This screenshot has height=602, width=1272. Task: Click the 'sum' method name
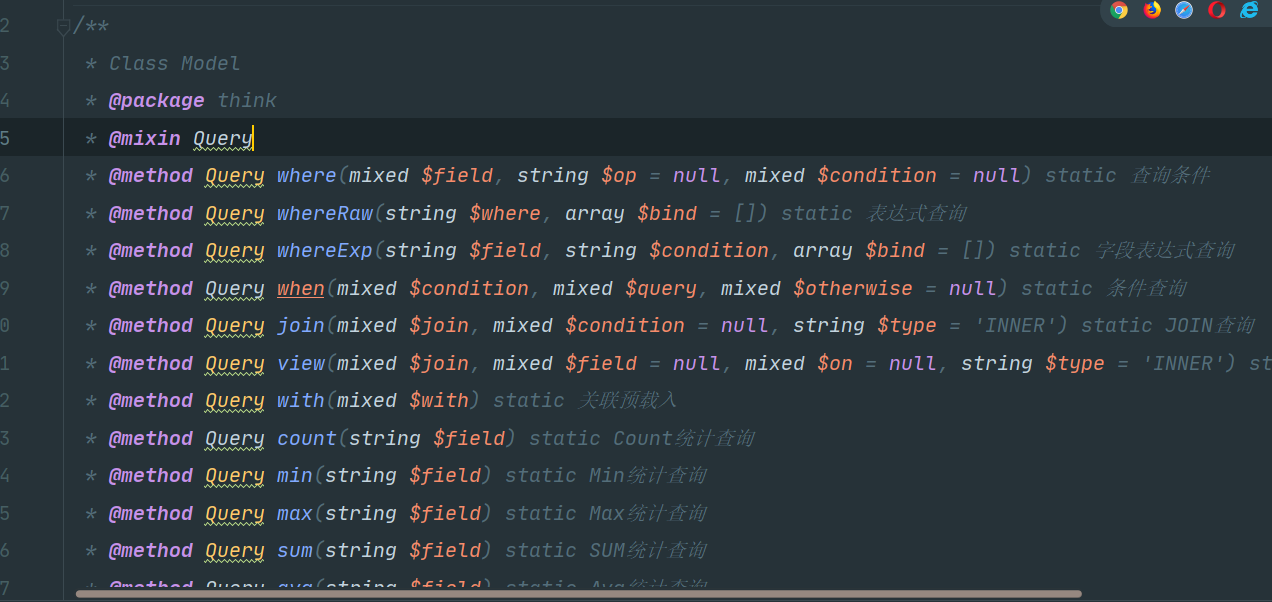pos(295,551)
